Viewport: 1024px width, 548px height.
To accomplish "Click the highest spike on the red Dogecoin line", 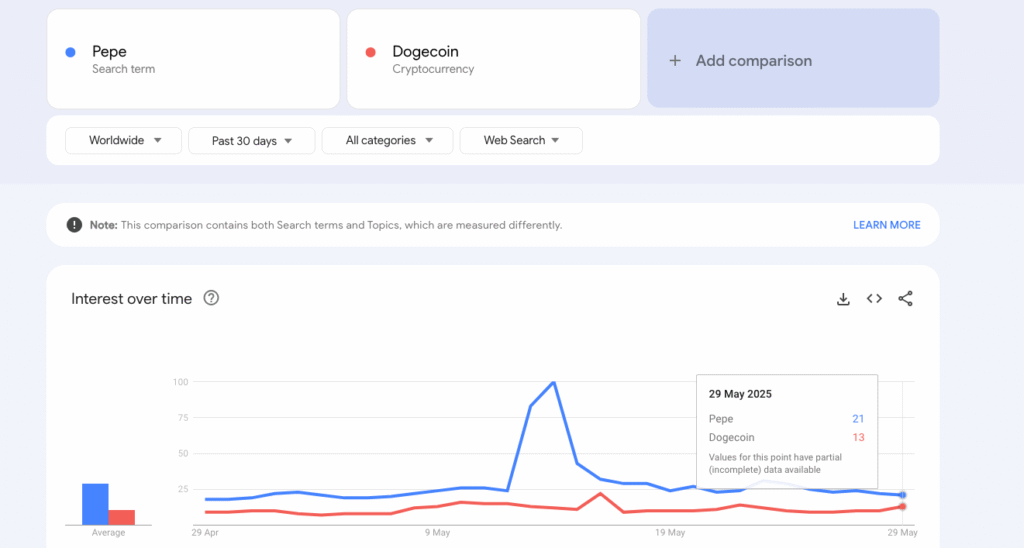I will point(600,494).
